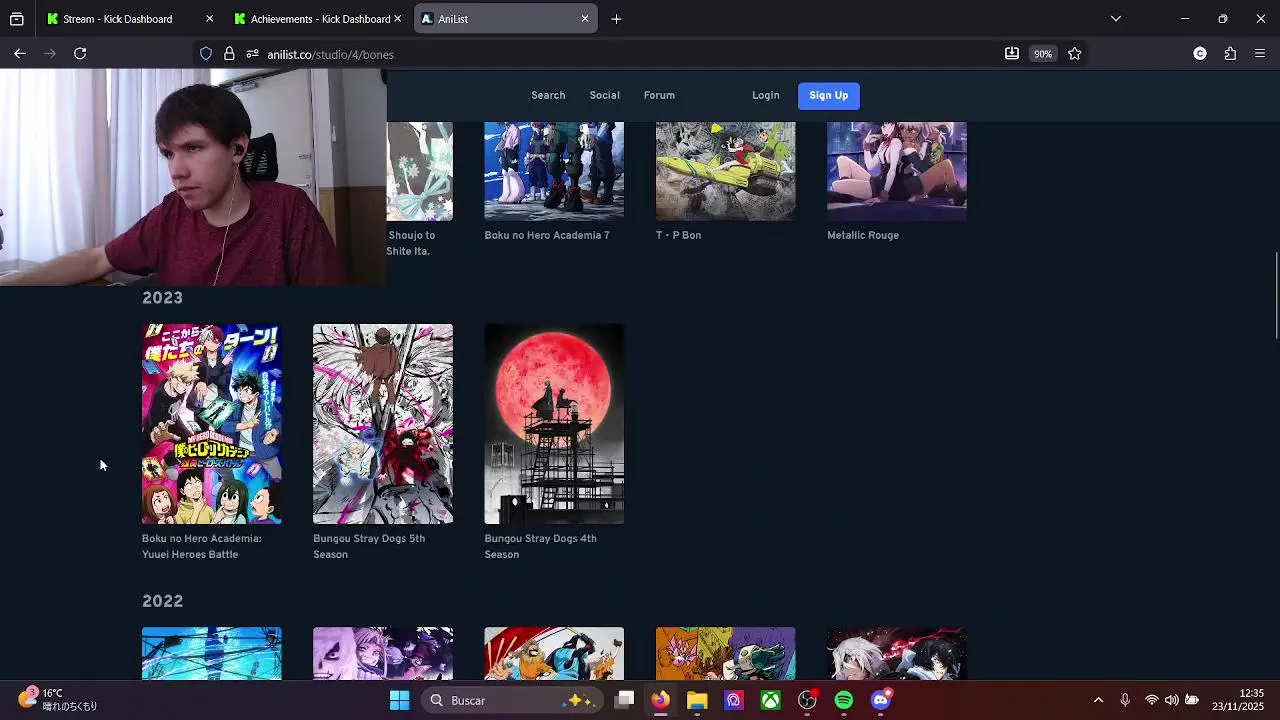This screenshot has height=720, width=1280.
Task: Open the Firefox application menu
Action: point(1260,54)
